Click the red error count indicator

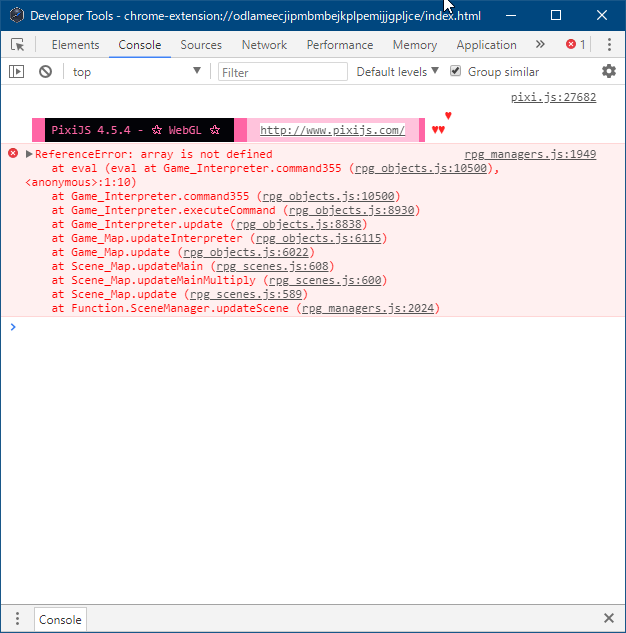(576, 44)
